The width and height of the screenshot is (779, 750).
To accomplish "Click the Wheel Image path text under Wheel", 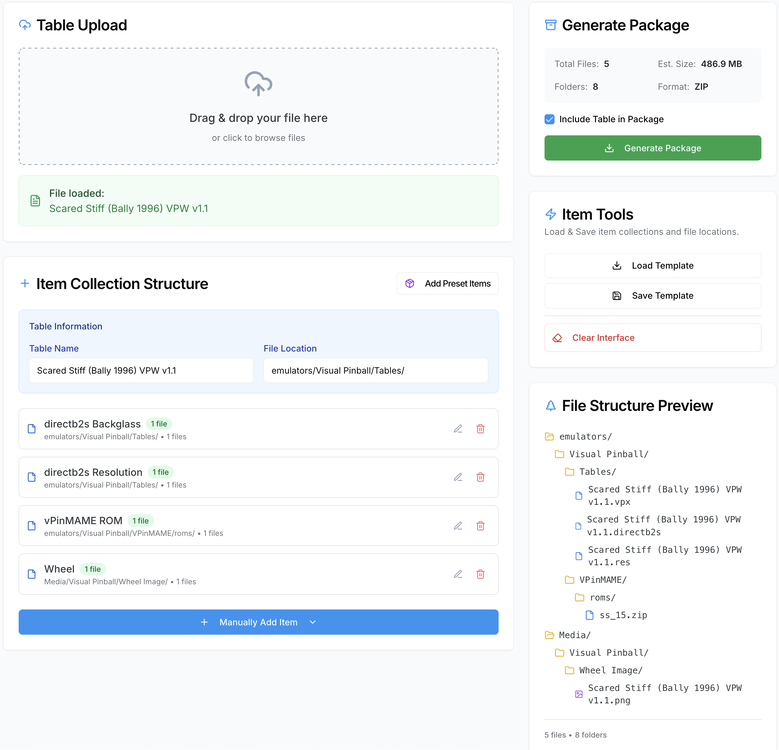I will pos(106,582).
